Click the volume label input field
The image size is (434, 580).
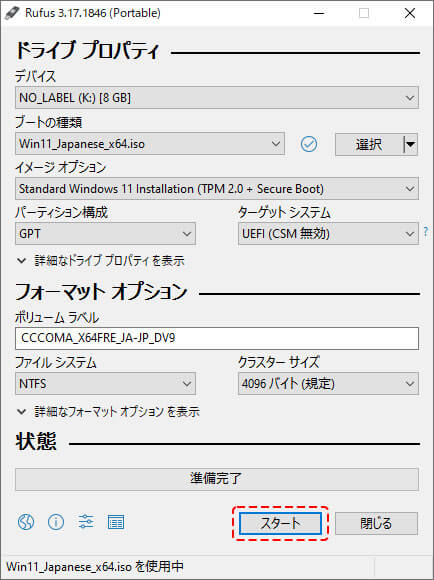coord(217,338)
